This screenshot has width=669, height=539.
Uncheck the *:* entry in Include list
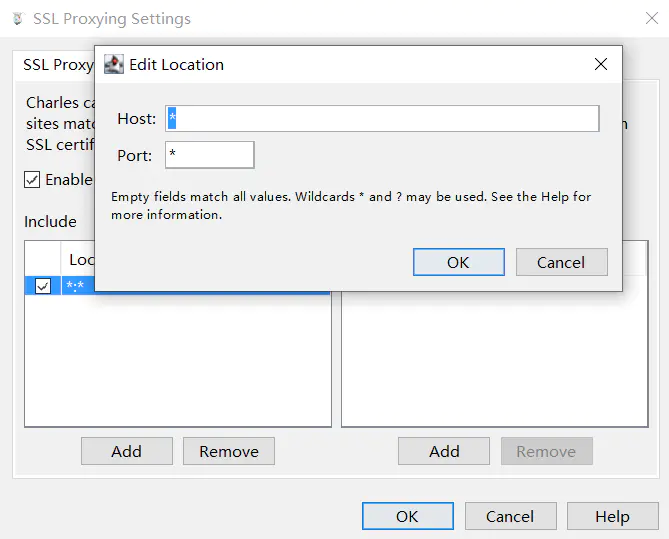43,286
